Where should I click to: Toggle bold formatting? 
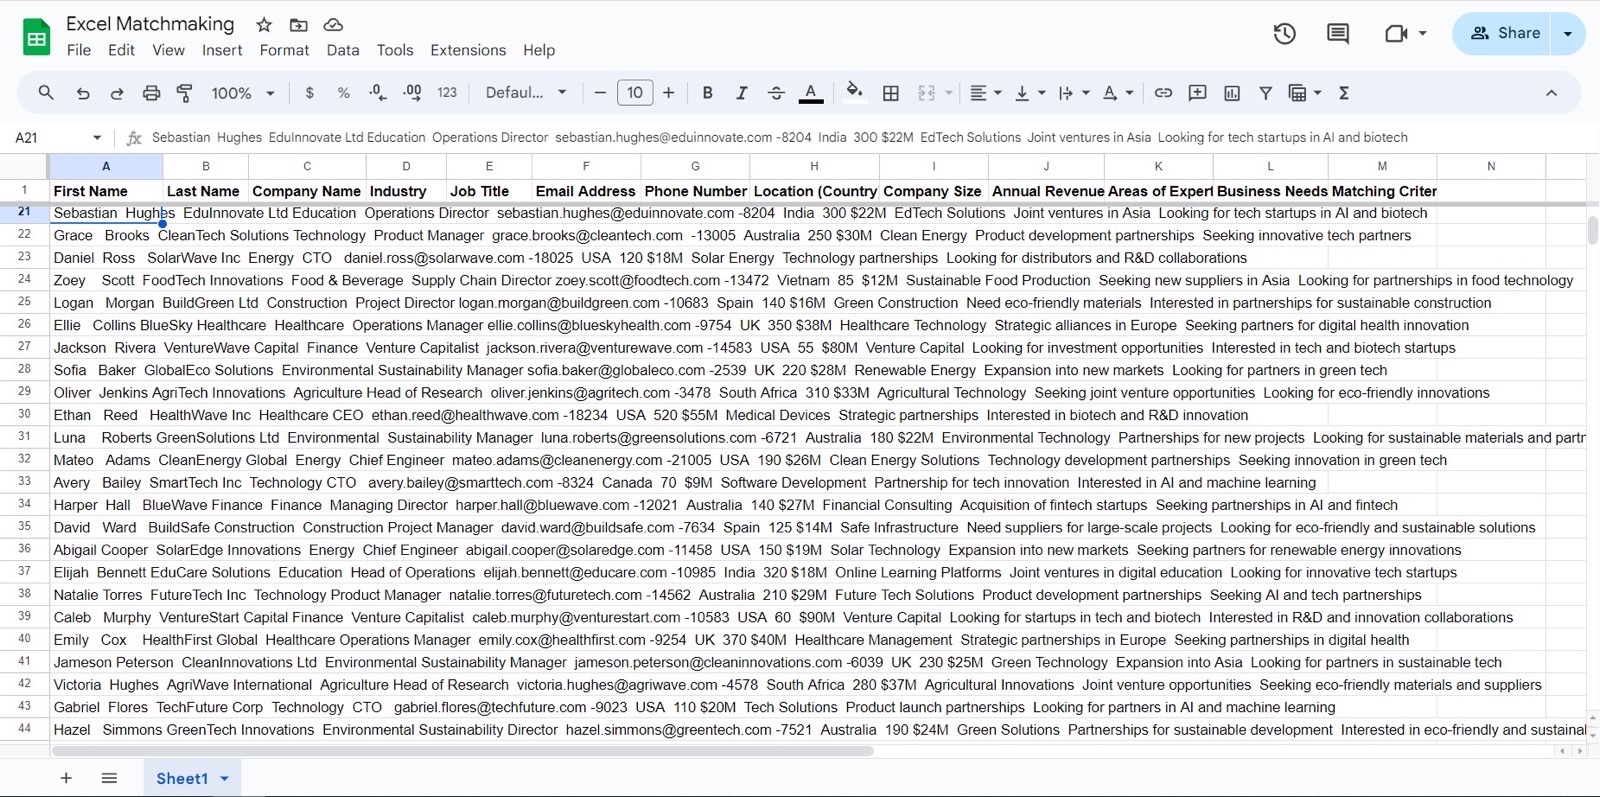(x=708, y=93)
